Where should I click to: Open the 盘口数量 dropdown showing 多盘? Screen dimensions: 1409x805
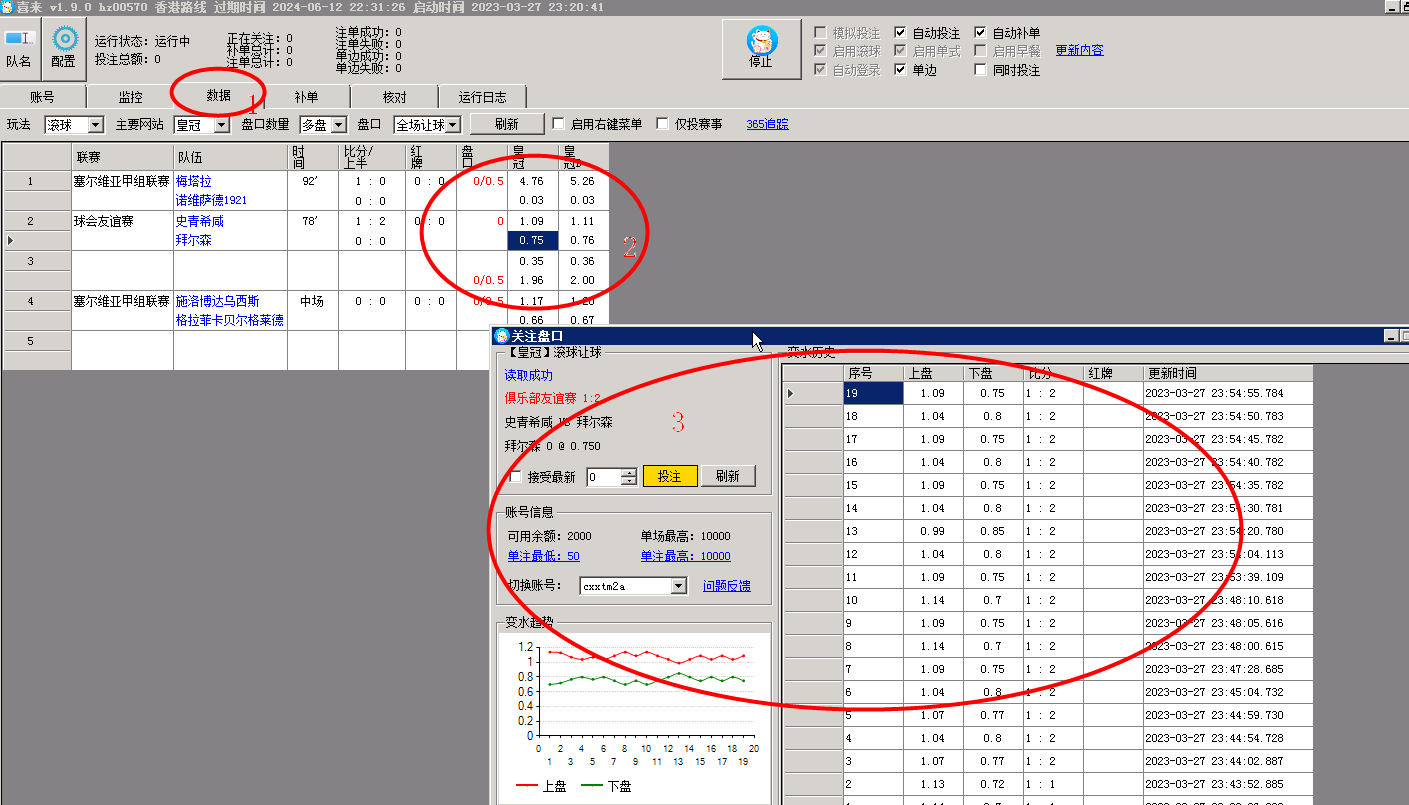(x=338, y=125)
